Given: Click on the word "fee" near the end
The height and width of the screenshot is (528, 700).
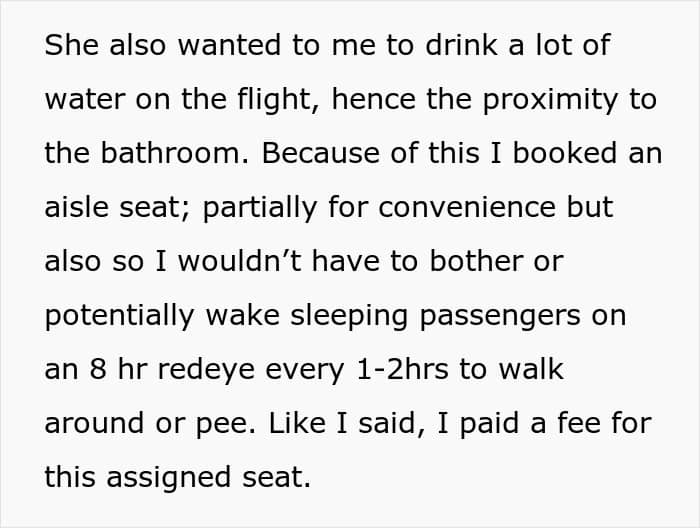Looking at the screenshot, I should coord(579,423).
